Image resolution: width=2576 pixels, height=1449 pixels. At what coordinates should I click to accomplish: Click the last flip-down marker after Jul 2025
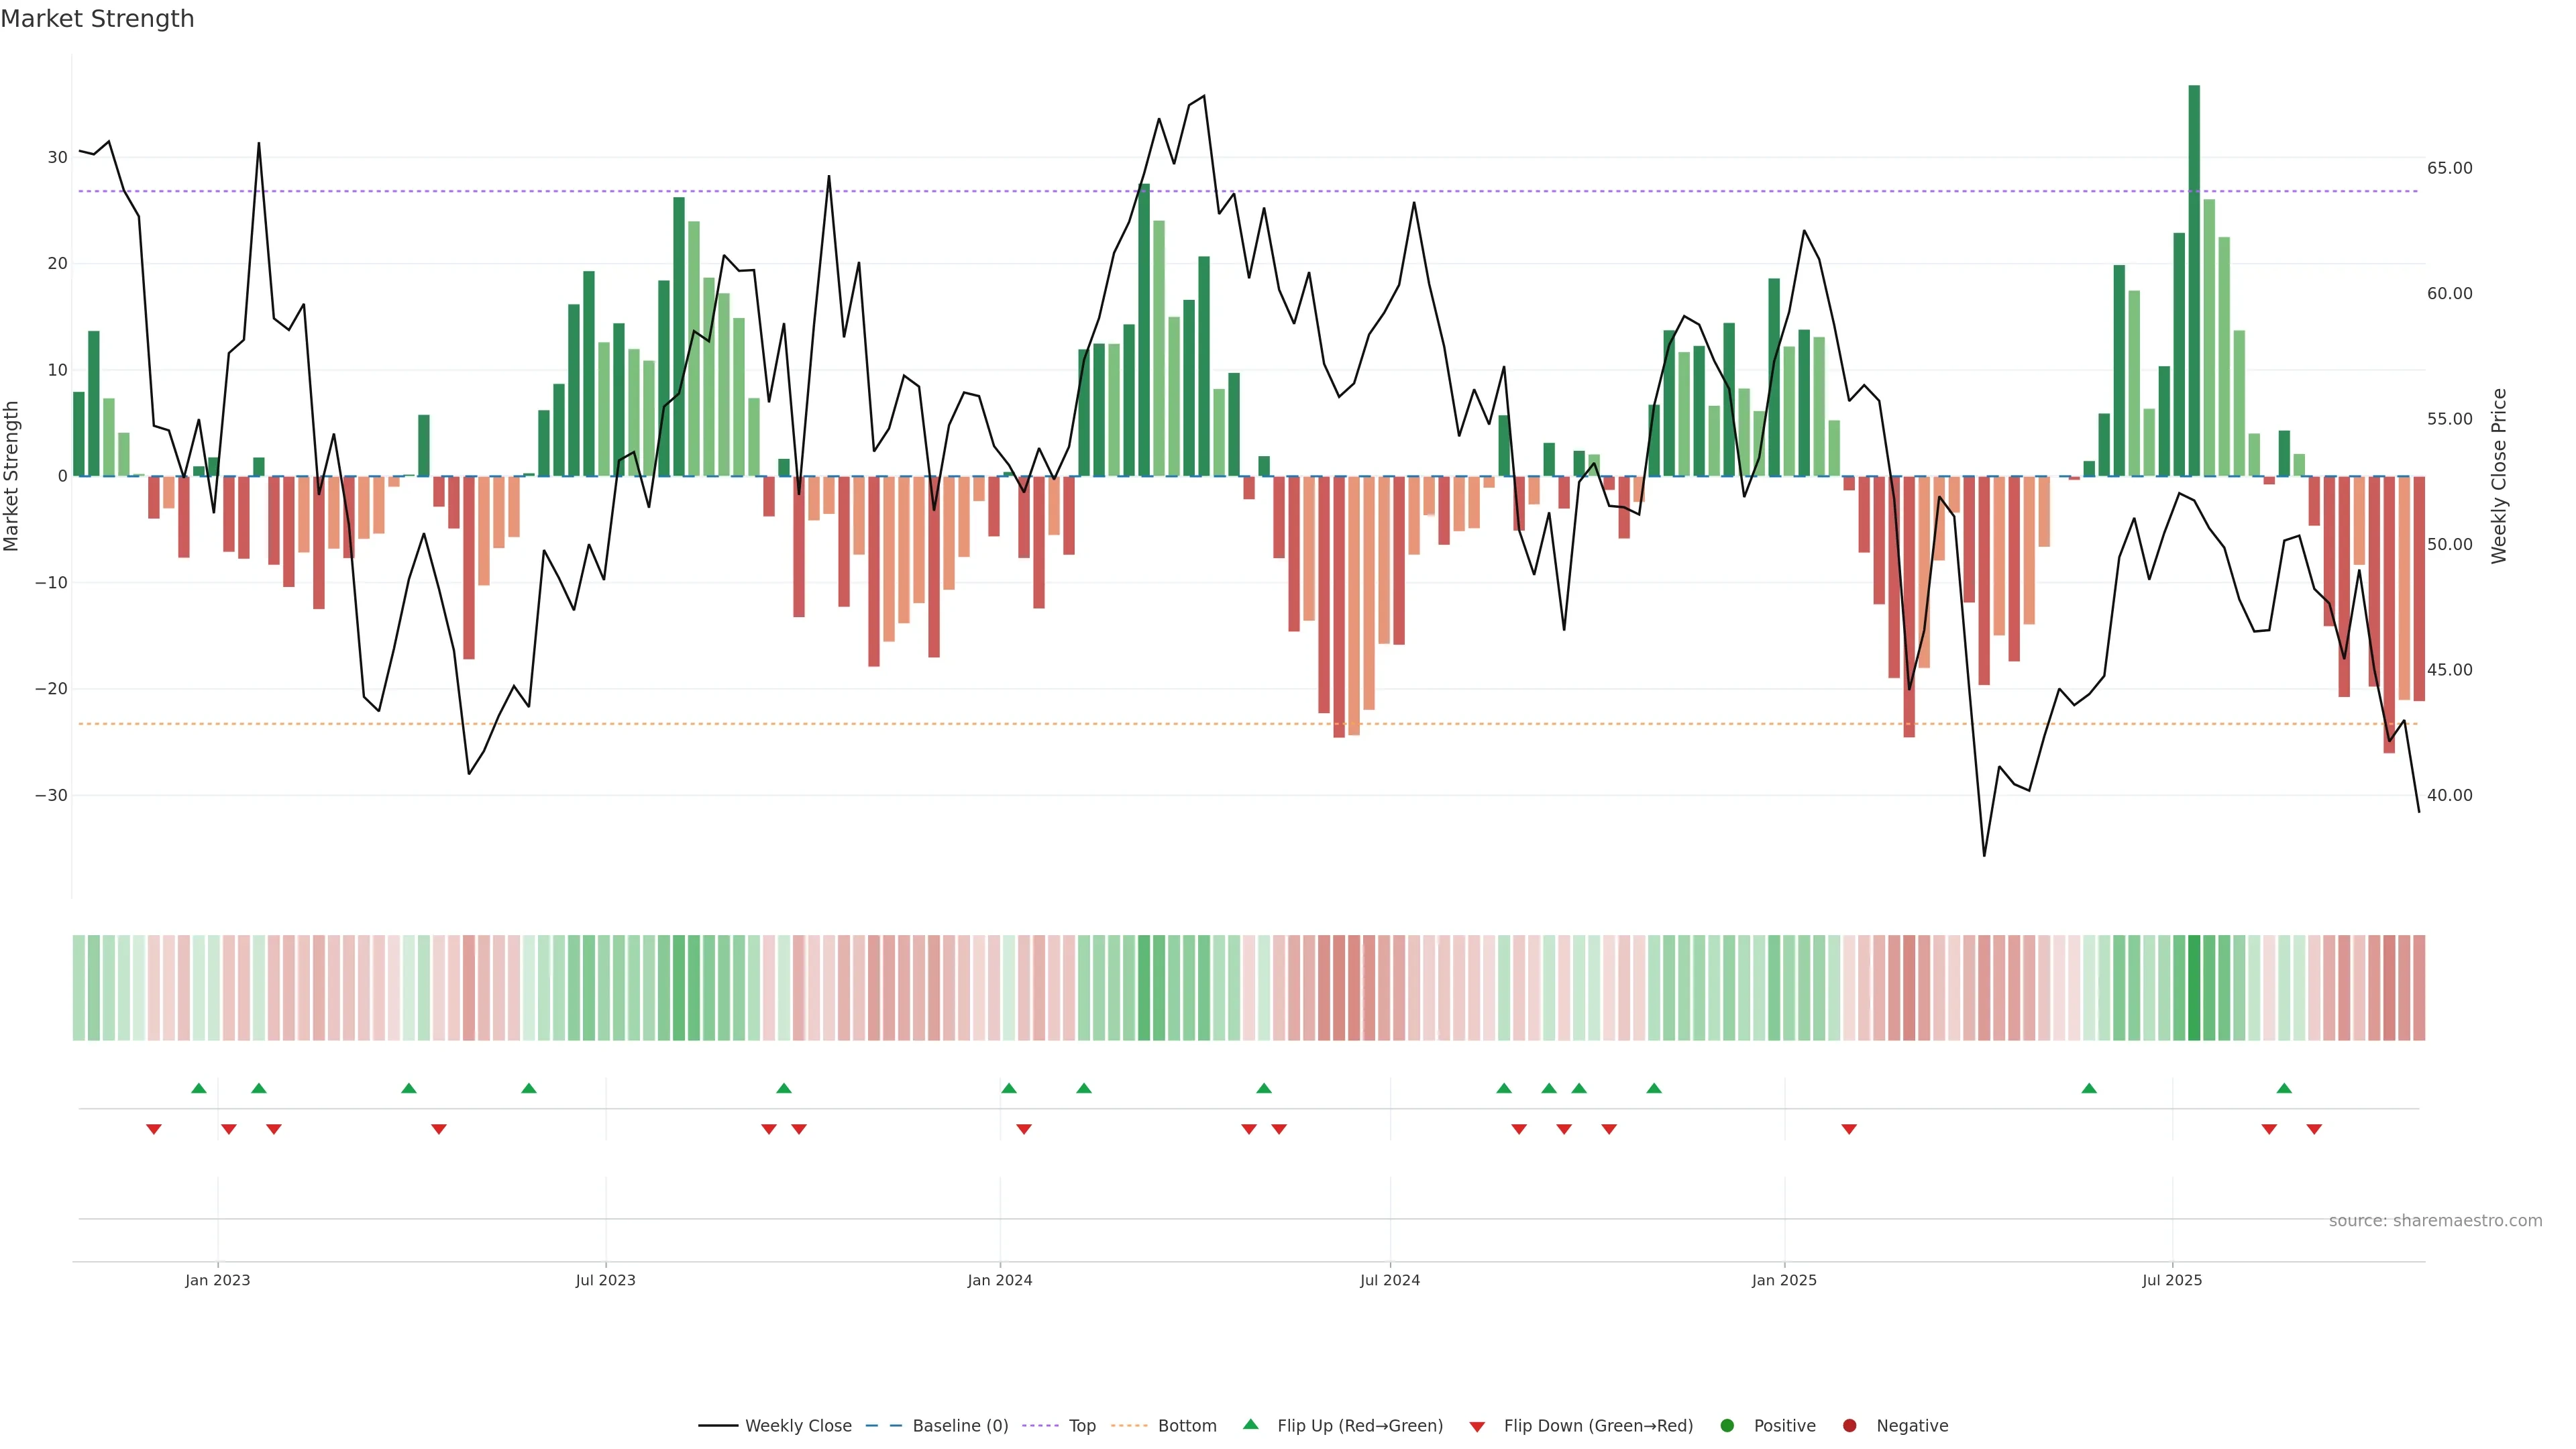pos(2314,1129)
